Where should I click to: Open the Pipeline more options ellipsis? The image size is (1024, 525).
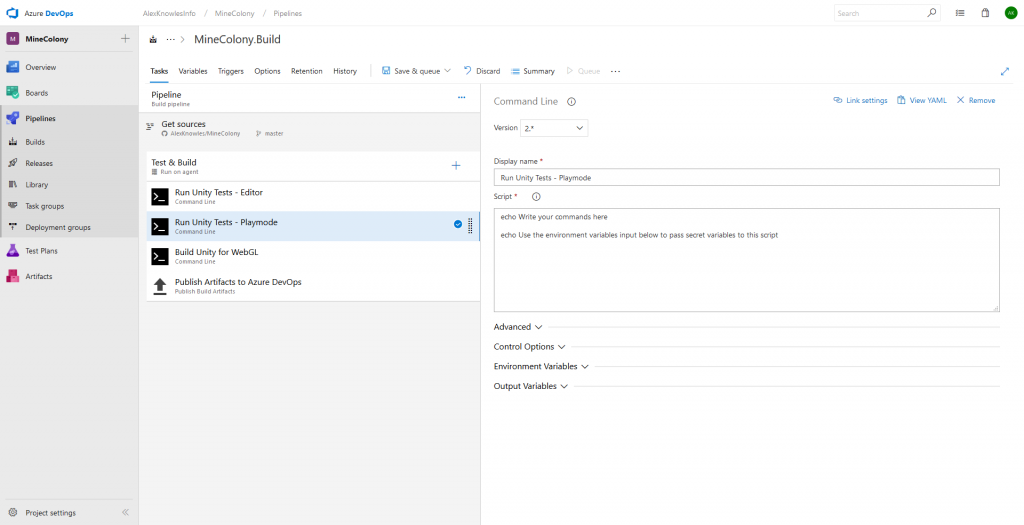click(x=461, y=97)
